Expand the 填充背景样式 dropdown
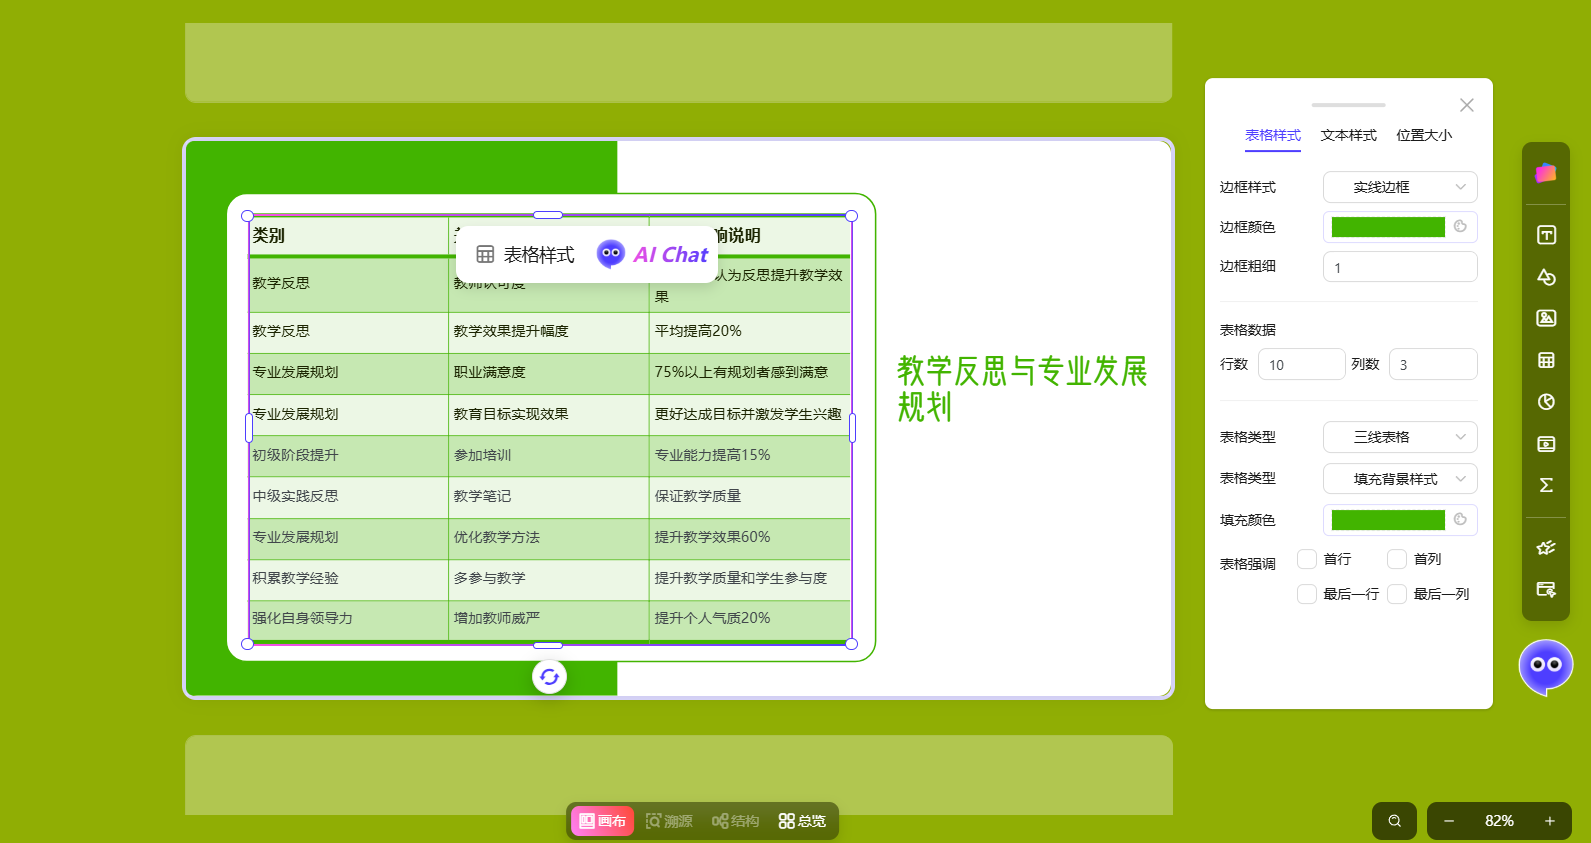 [x=1399, y=479]
